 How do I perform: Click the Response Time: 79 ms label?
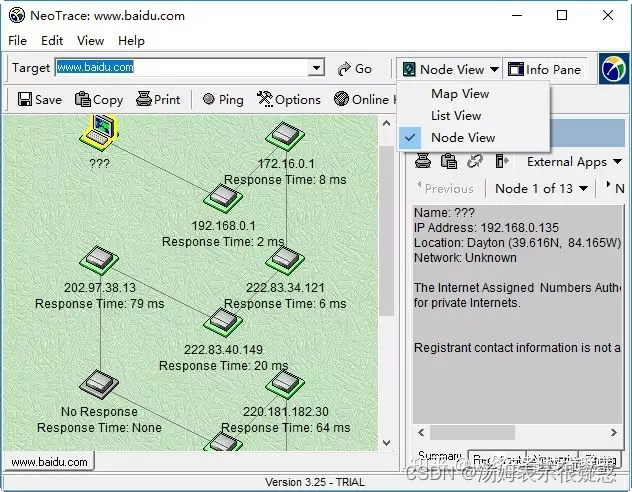[x=100, y=303]
